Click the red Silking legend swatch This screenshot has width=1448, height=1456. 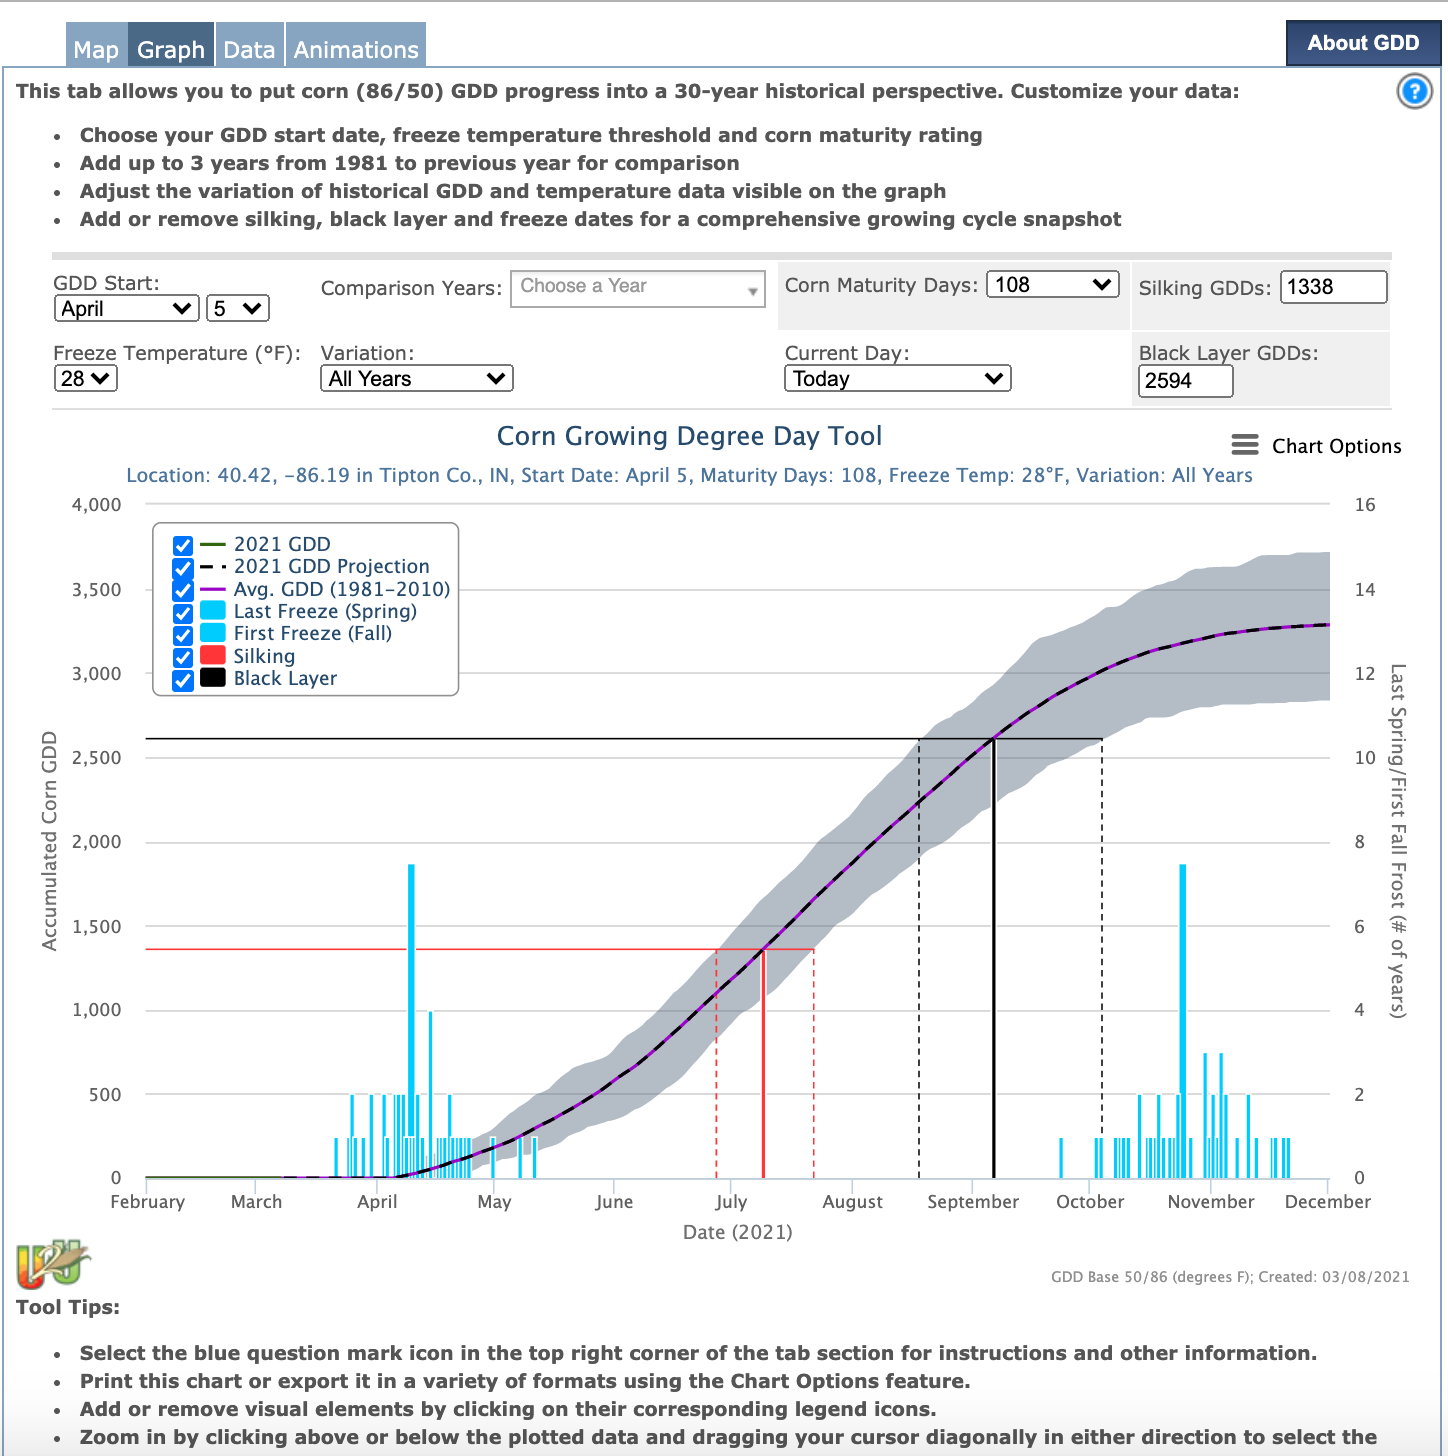[x=212, y=656]
